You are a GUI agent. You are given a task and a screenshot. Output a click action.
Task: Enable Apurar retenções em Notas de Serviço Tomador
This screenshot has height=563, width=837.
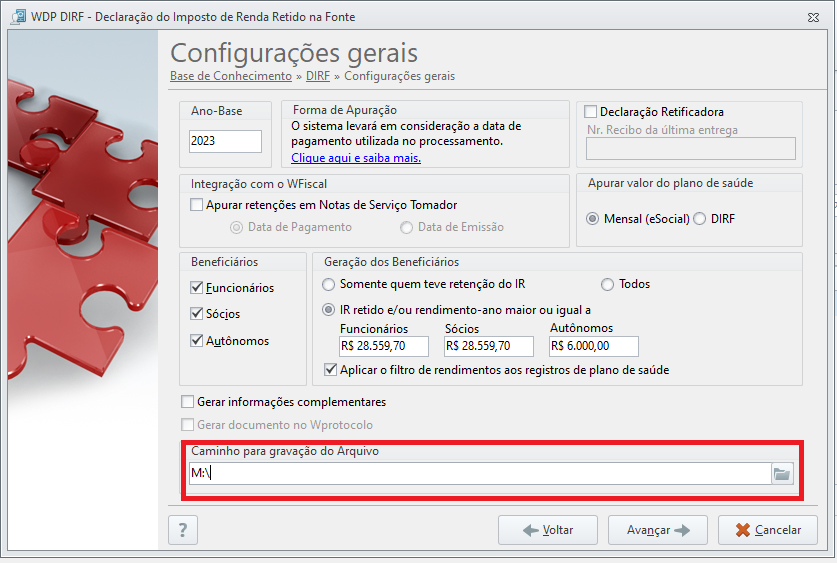(196, 204)
